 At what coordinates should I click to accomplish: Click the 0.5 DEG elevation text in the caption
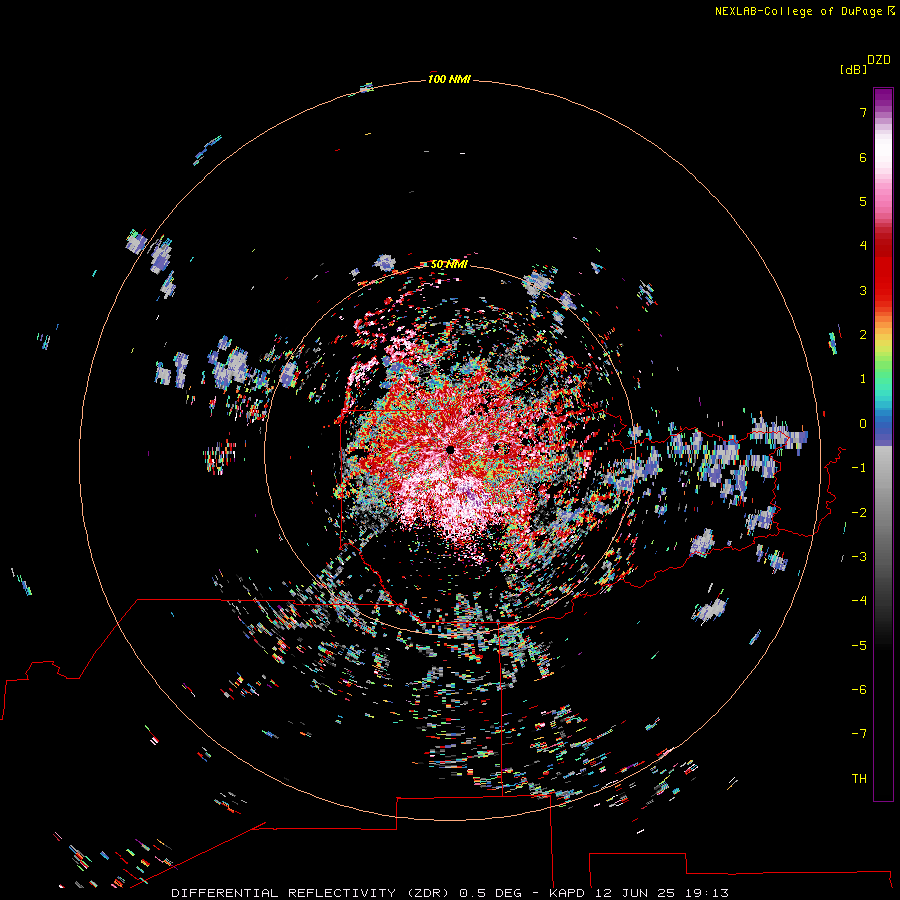pos(491,893)
